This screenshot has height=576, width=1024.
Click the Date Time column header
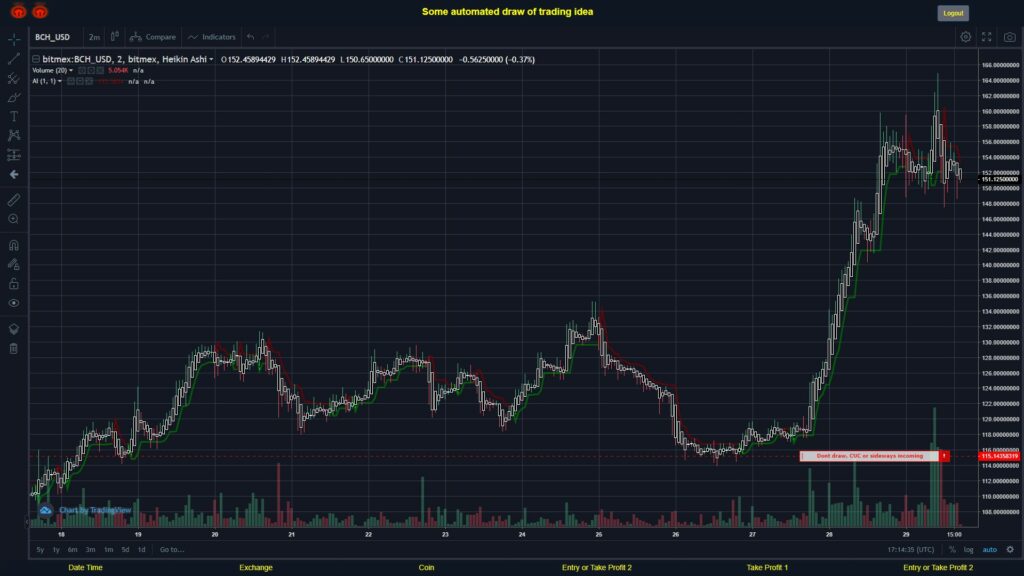[86, 568]
